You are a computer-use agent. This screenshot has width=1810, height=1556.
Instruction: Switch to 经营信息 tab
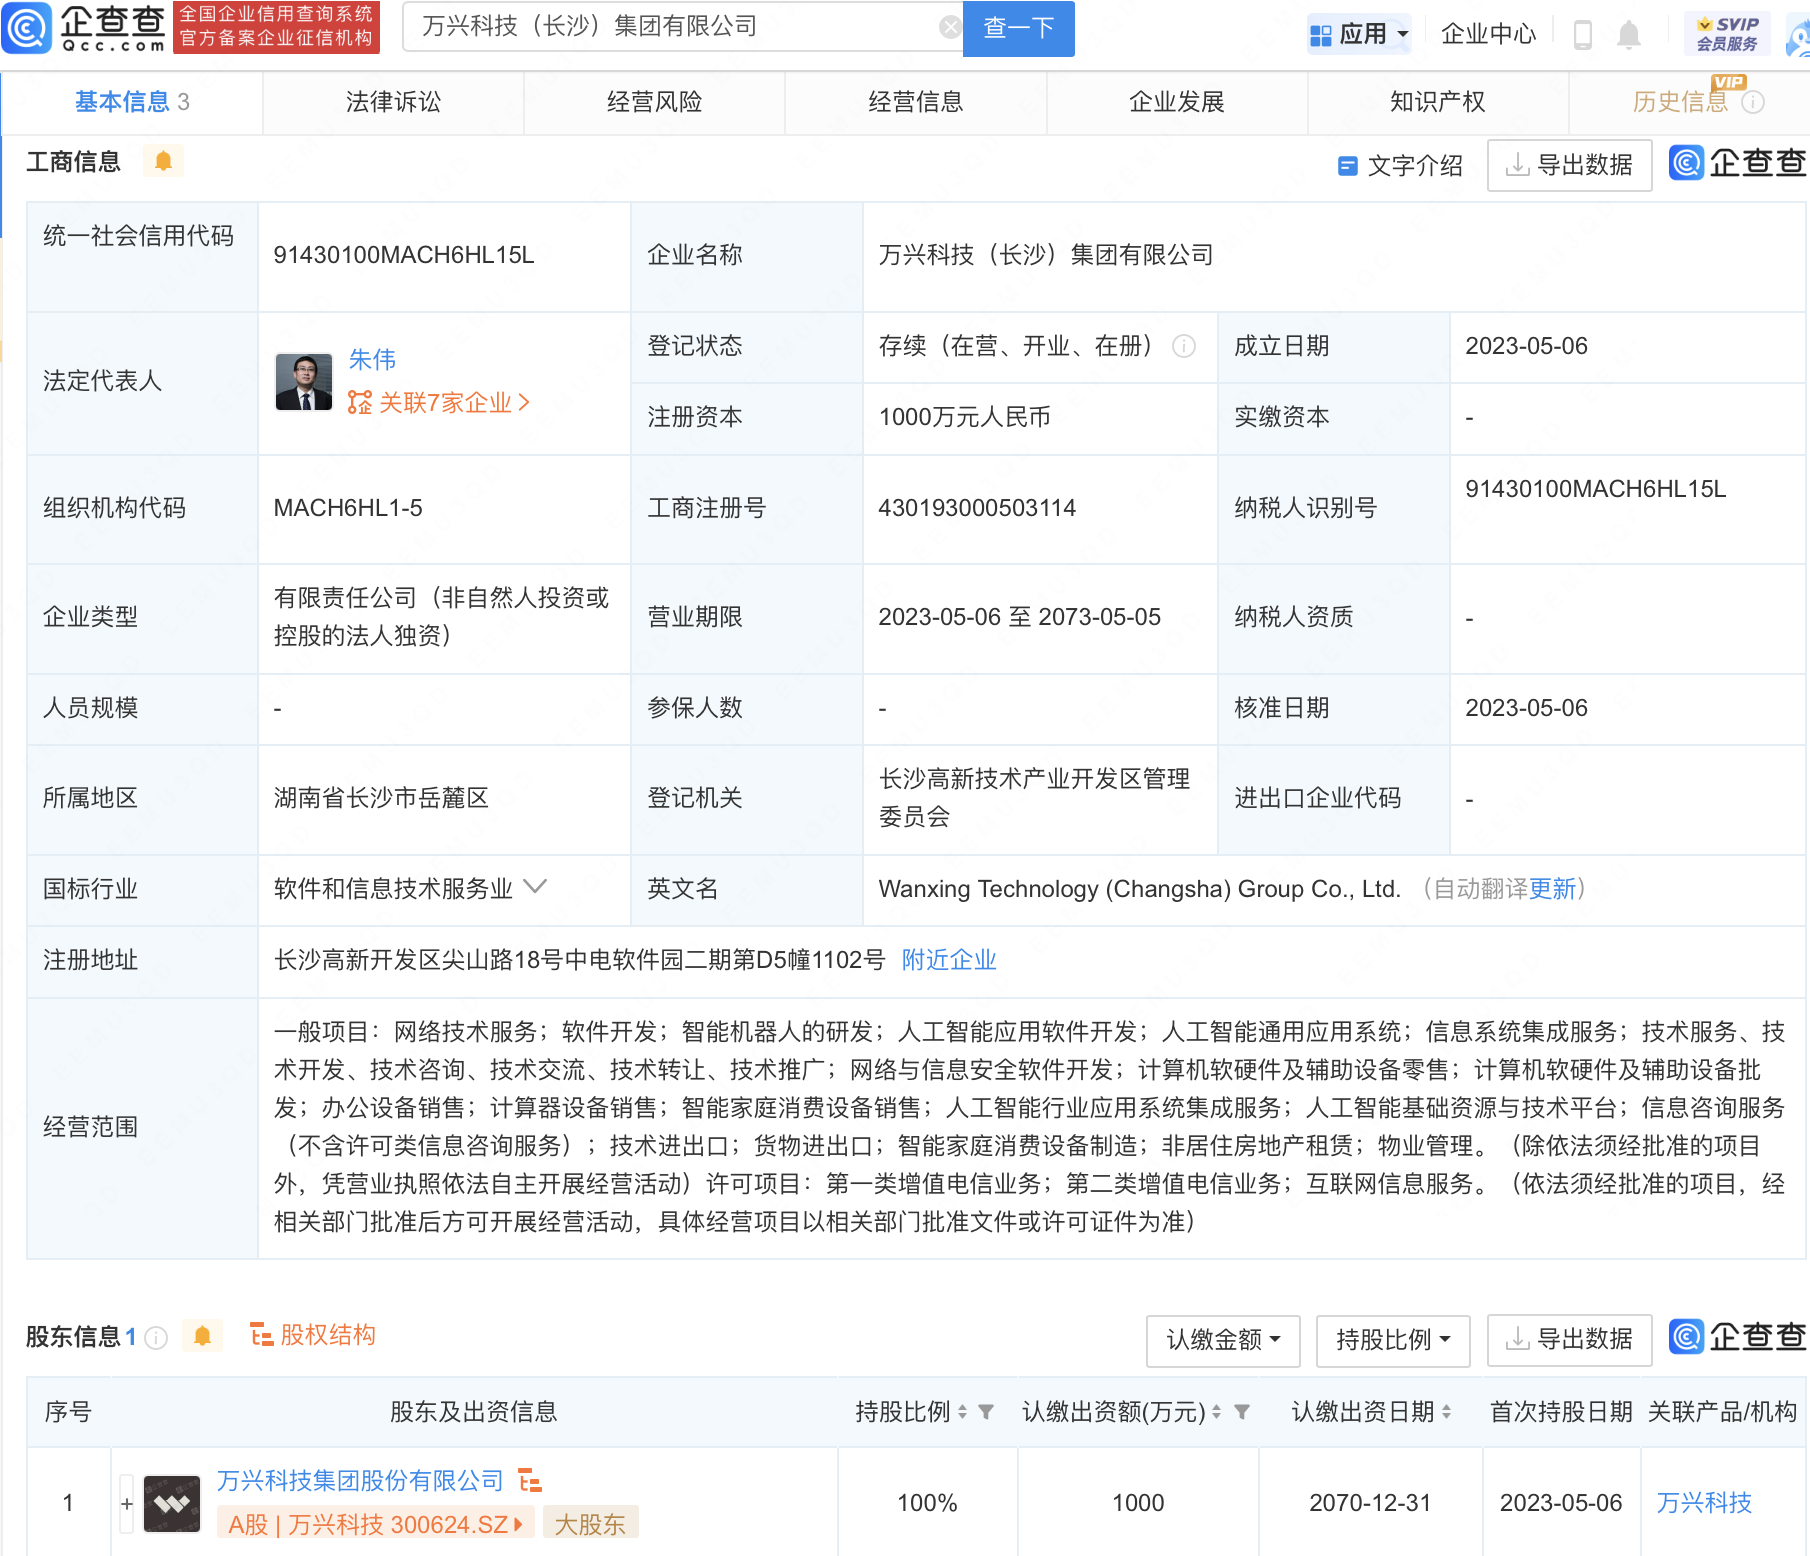click(x=915, y=102)
